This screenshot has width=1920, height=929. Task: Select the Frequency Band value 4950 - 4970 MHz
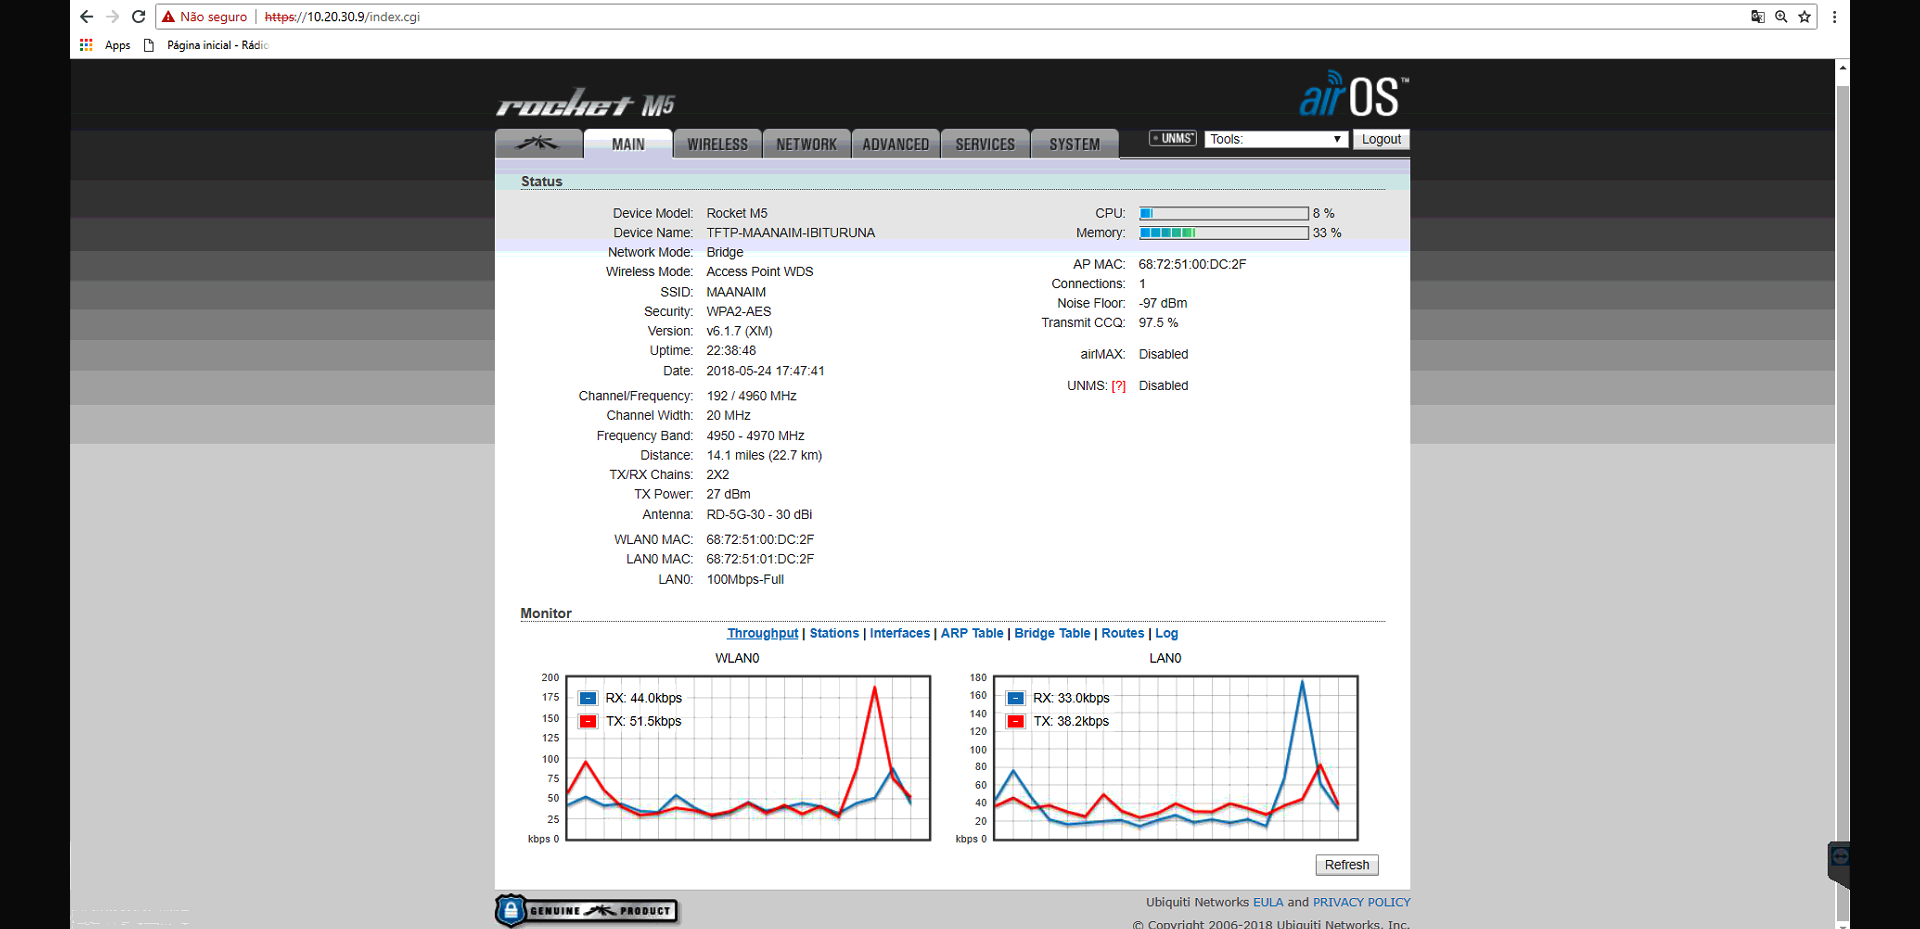(755, 436)
